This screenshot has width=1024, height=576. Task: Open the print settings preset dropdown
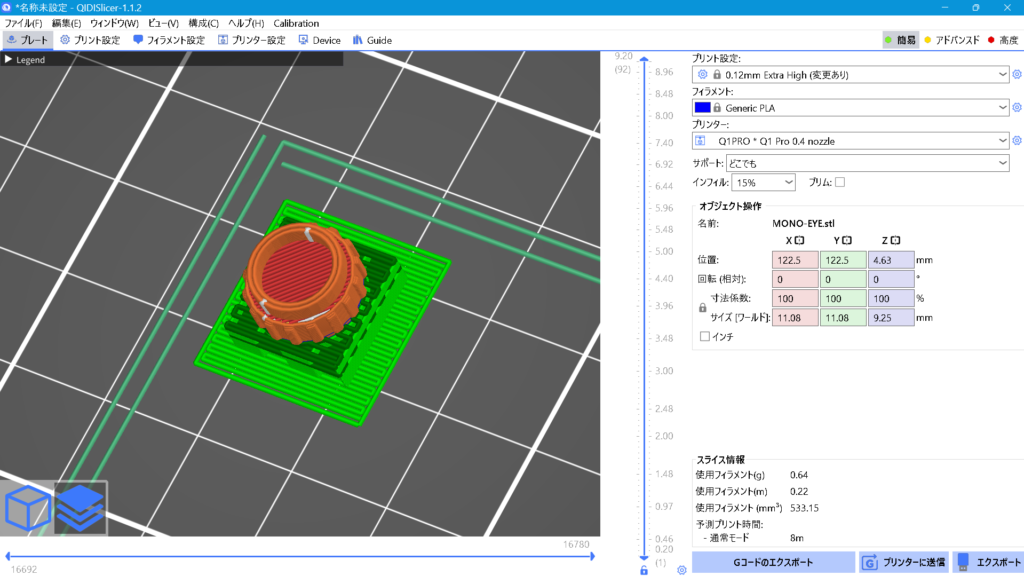point(850,74)
